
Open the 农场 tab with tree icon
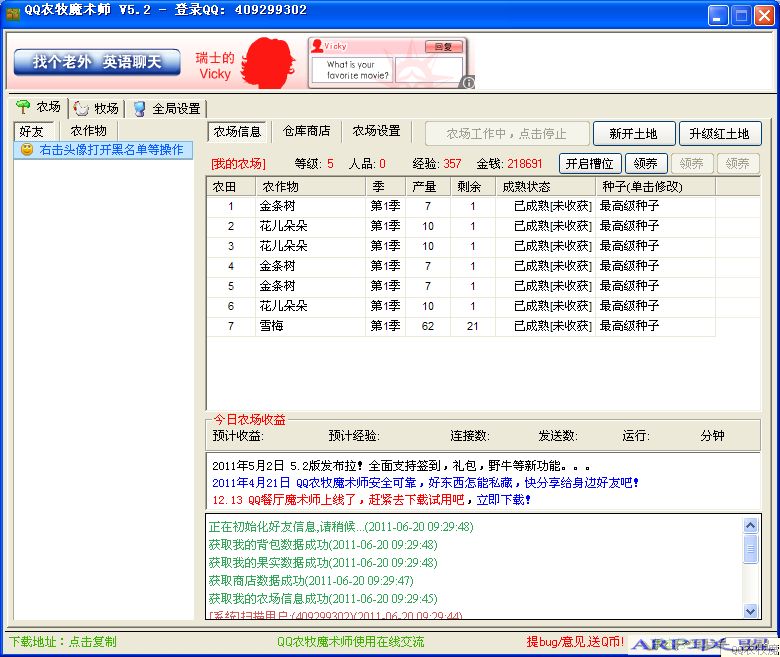click(x=39, y=107)
